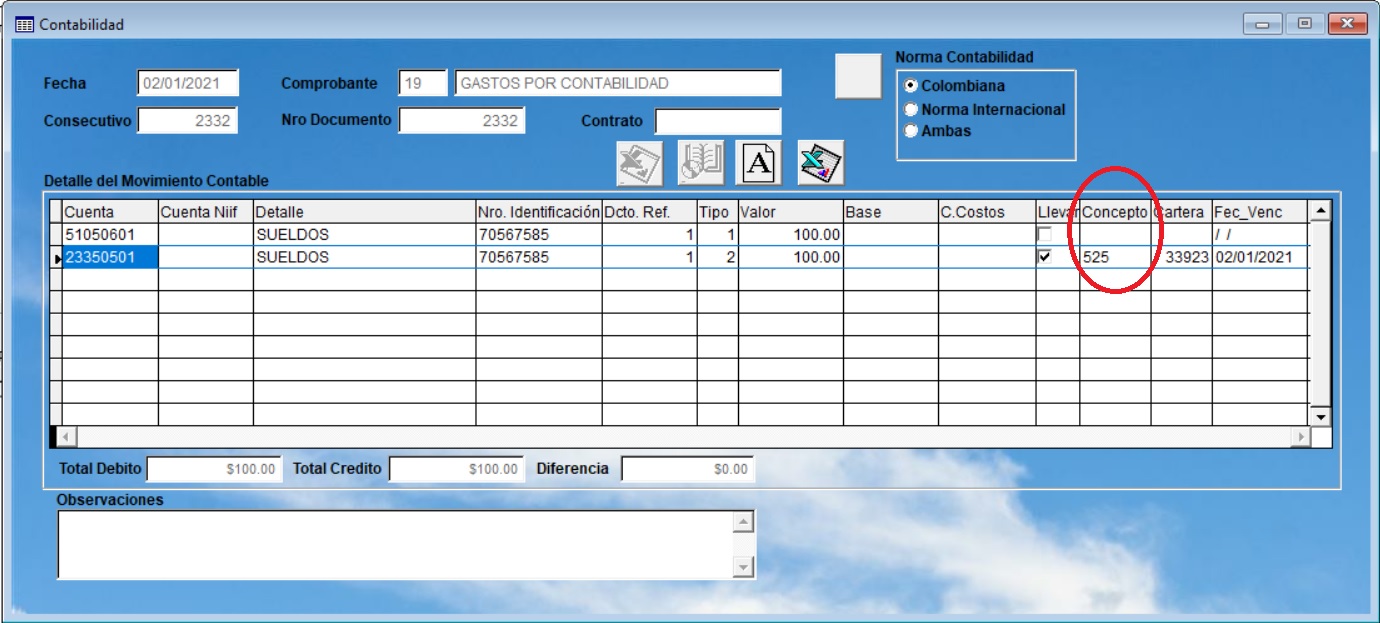Click the Cuenta column header
Viewport: 1380px width, 623px height.
coord(110,212)
